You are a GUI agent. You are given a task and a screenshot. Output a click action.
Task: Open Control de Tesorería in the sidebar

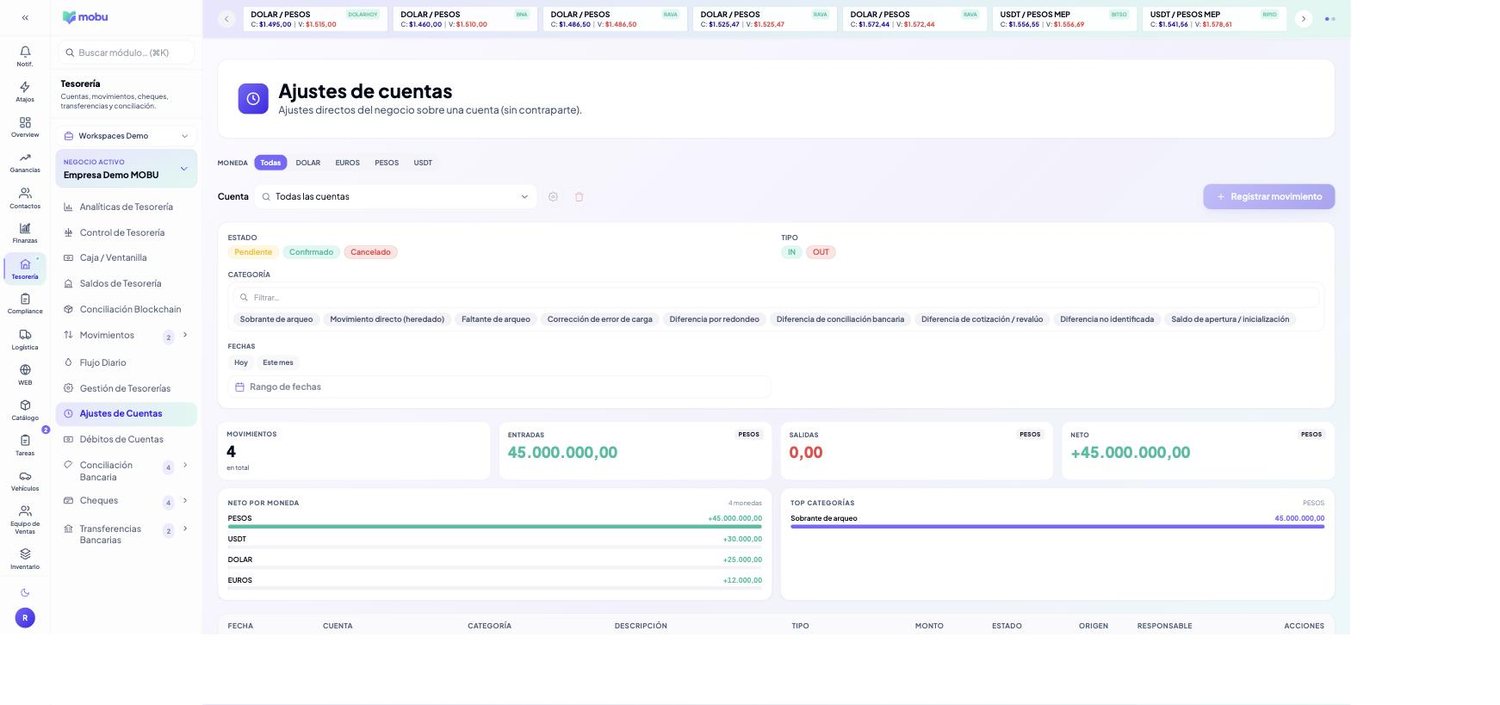pos(126,233)
